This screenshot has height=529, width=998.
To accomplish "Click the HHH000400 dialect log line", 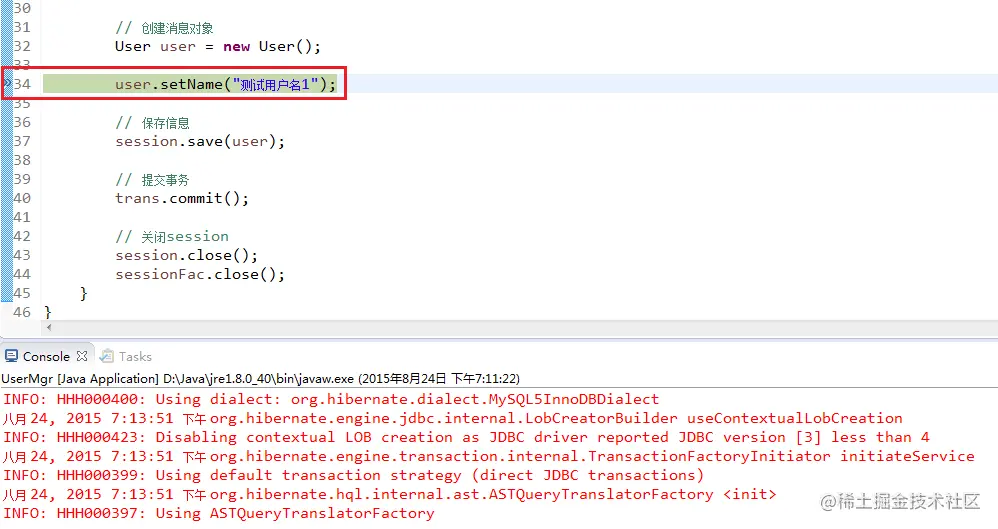I will point(331,399).
